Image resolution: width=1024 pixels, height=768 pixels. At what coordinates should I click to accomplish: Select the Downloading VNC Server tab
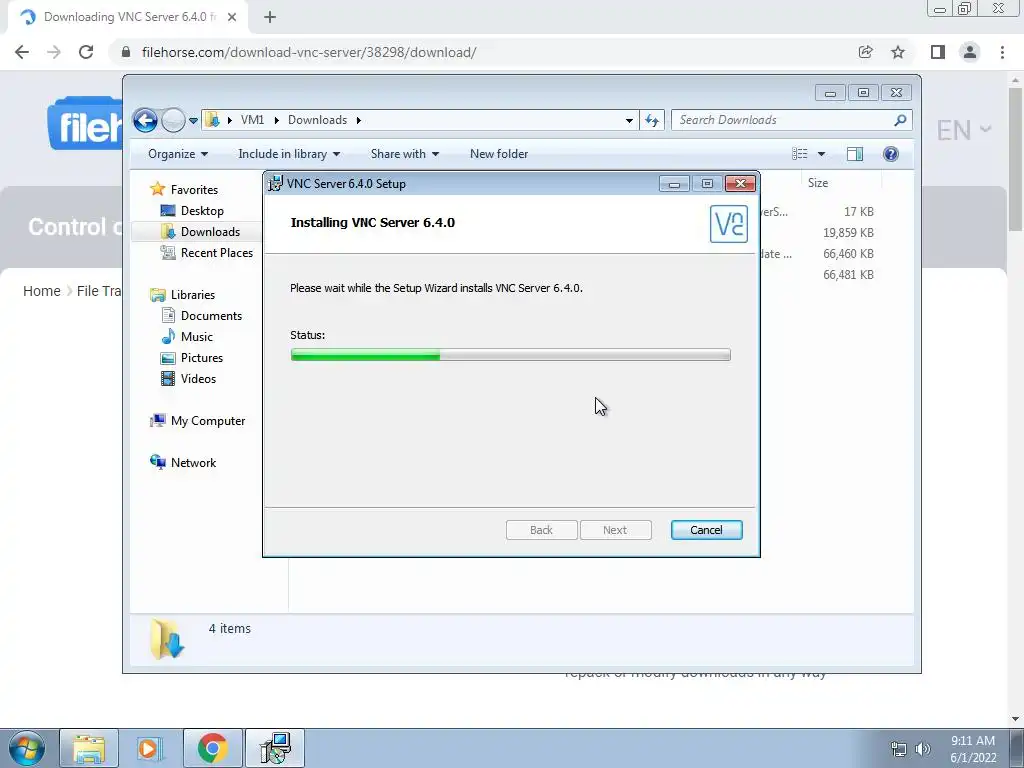tap(127, 18)
